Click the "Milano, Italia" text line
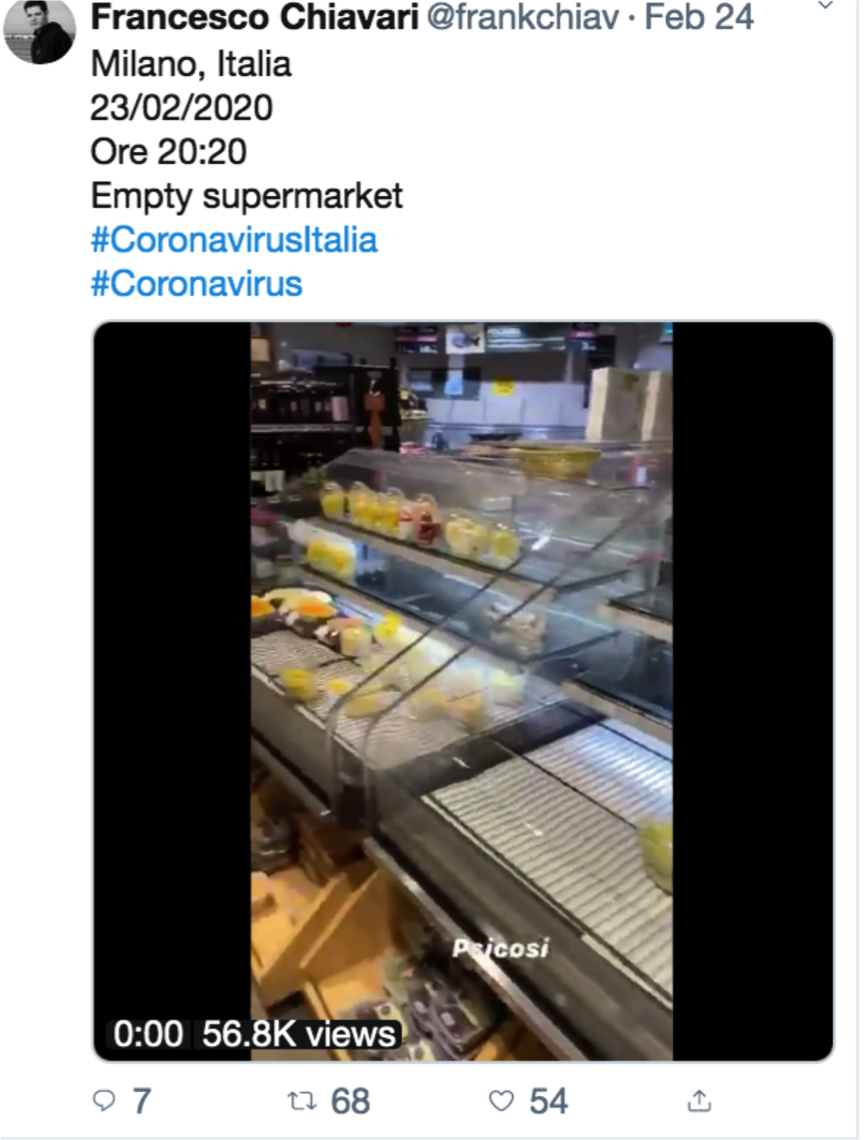The image size is (865, 1140). (191, 64)
